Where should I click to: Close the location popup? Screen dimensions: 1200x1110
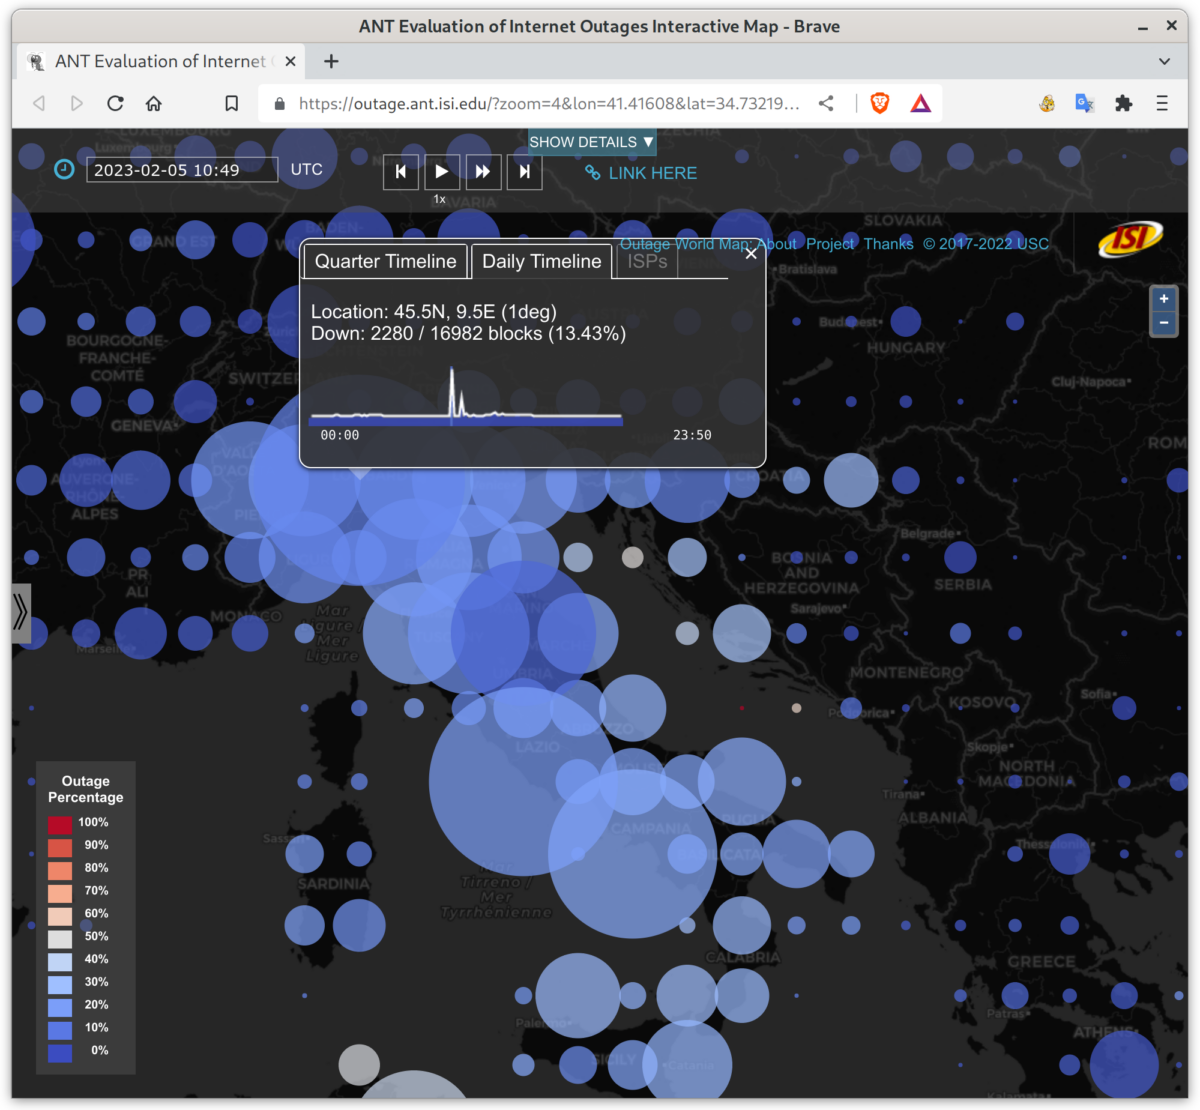[751, 253]
